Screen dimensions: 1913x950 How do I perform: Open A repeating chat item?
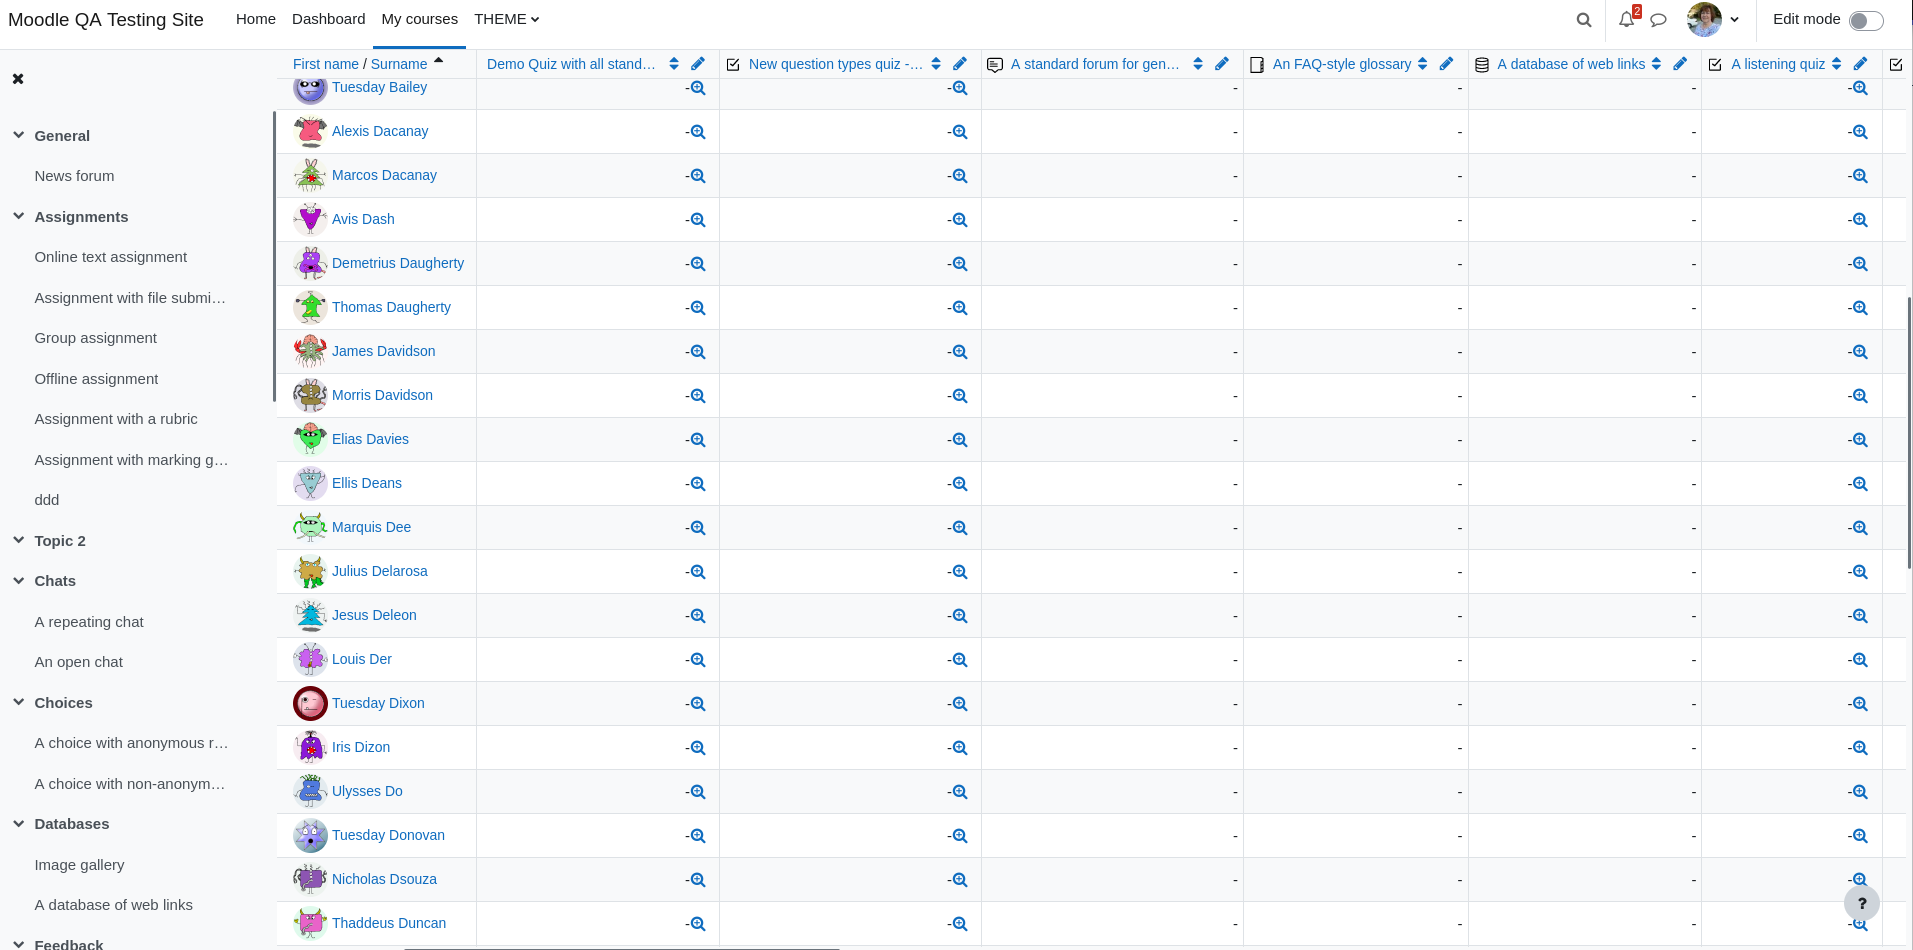click(x=89, y=622)
